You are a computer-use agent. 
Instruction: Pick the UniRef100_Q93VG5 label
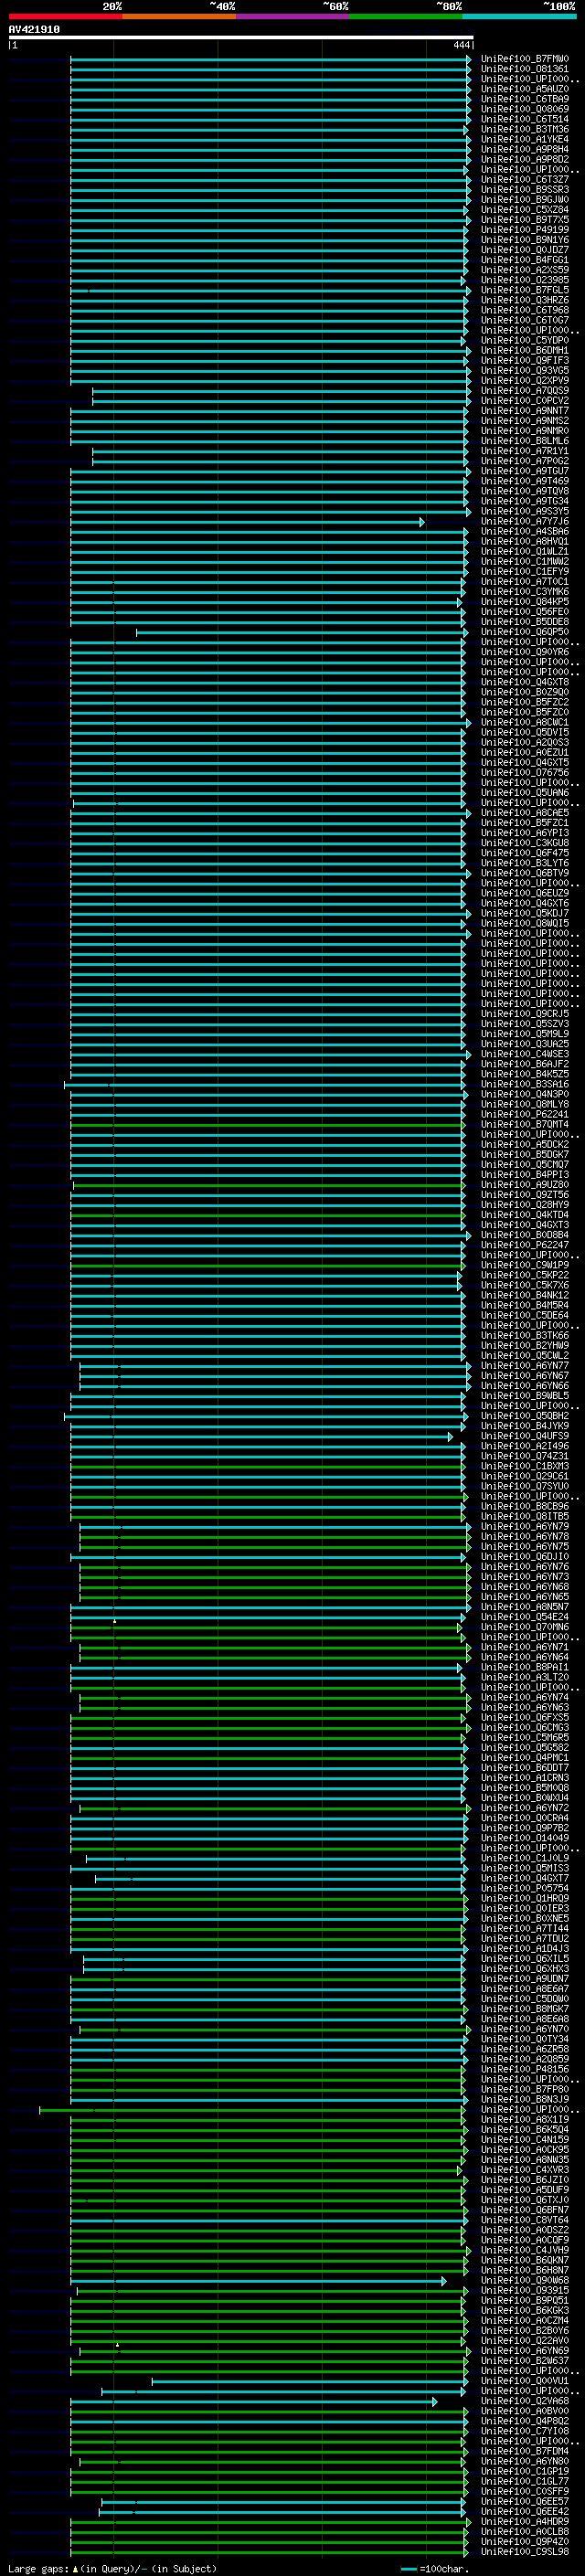pyautogui.click(x=525, y=371)
